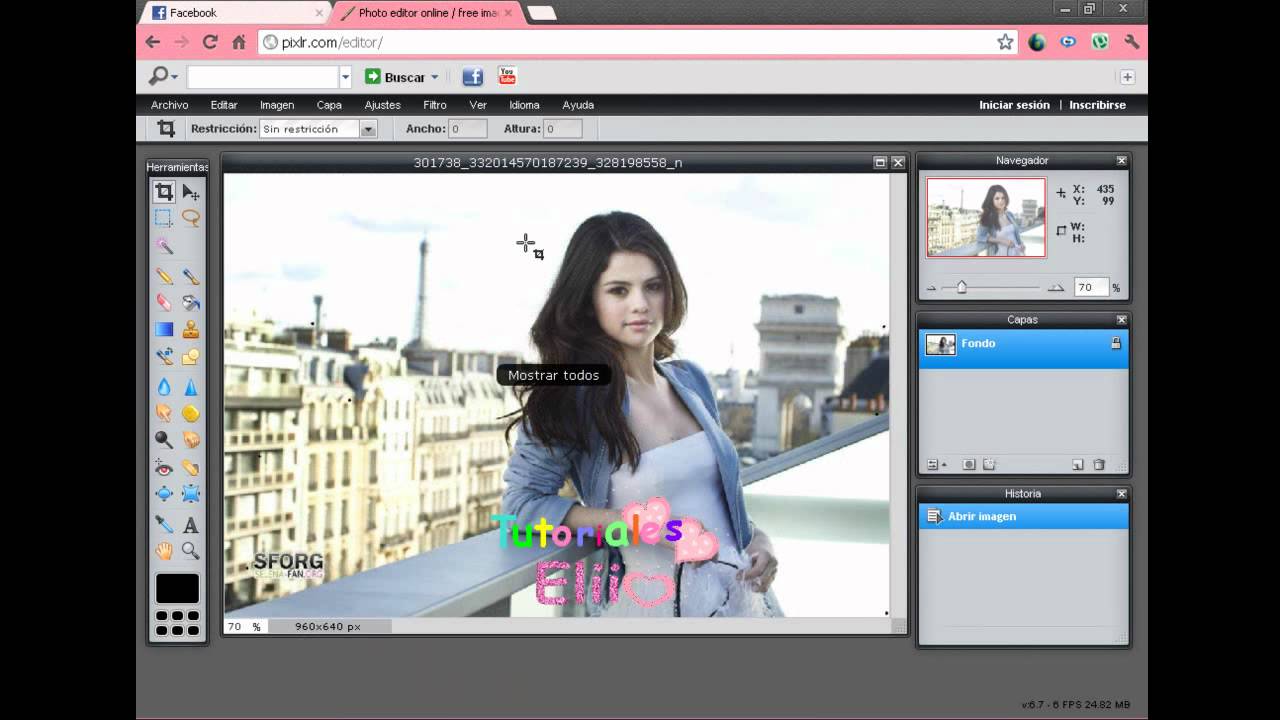
Task: Select the Spot Heal bandage tool
Action: (x=190, y=467)
